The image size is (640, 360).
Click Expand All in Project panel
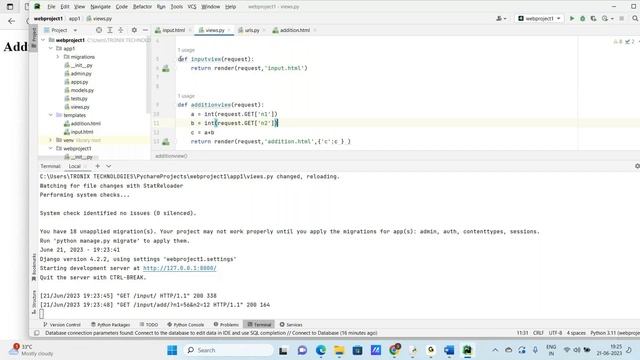(x=110, y=30)
